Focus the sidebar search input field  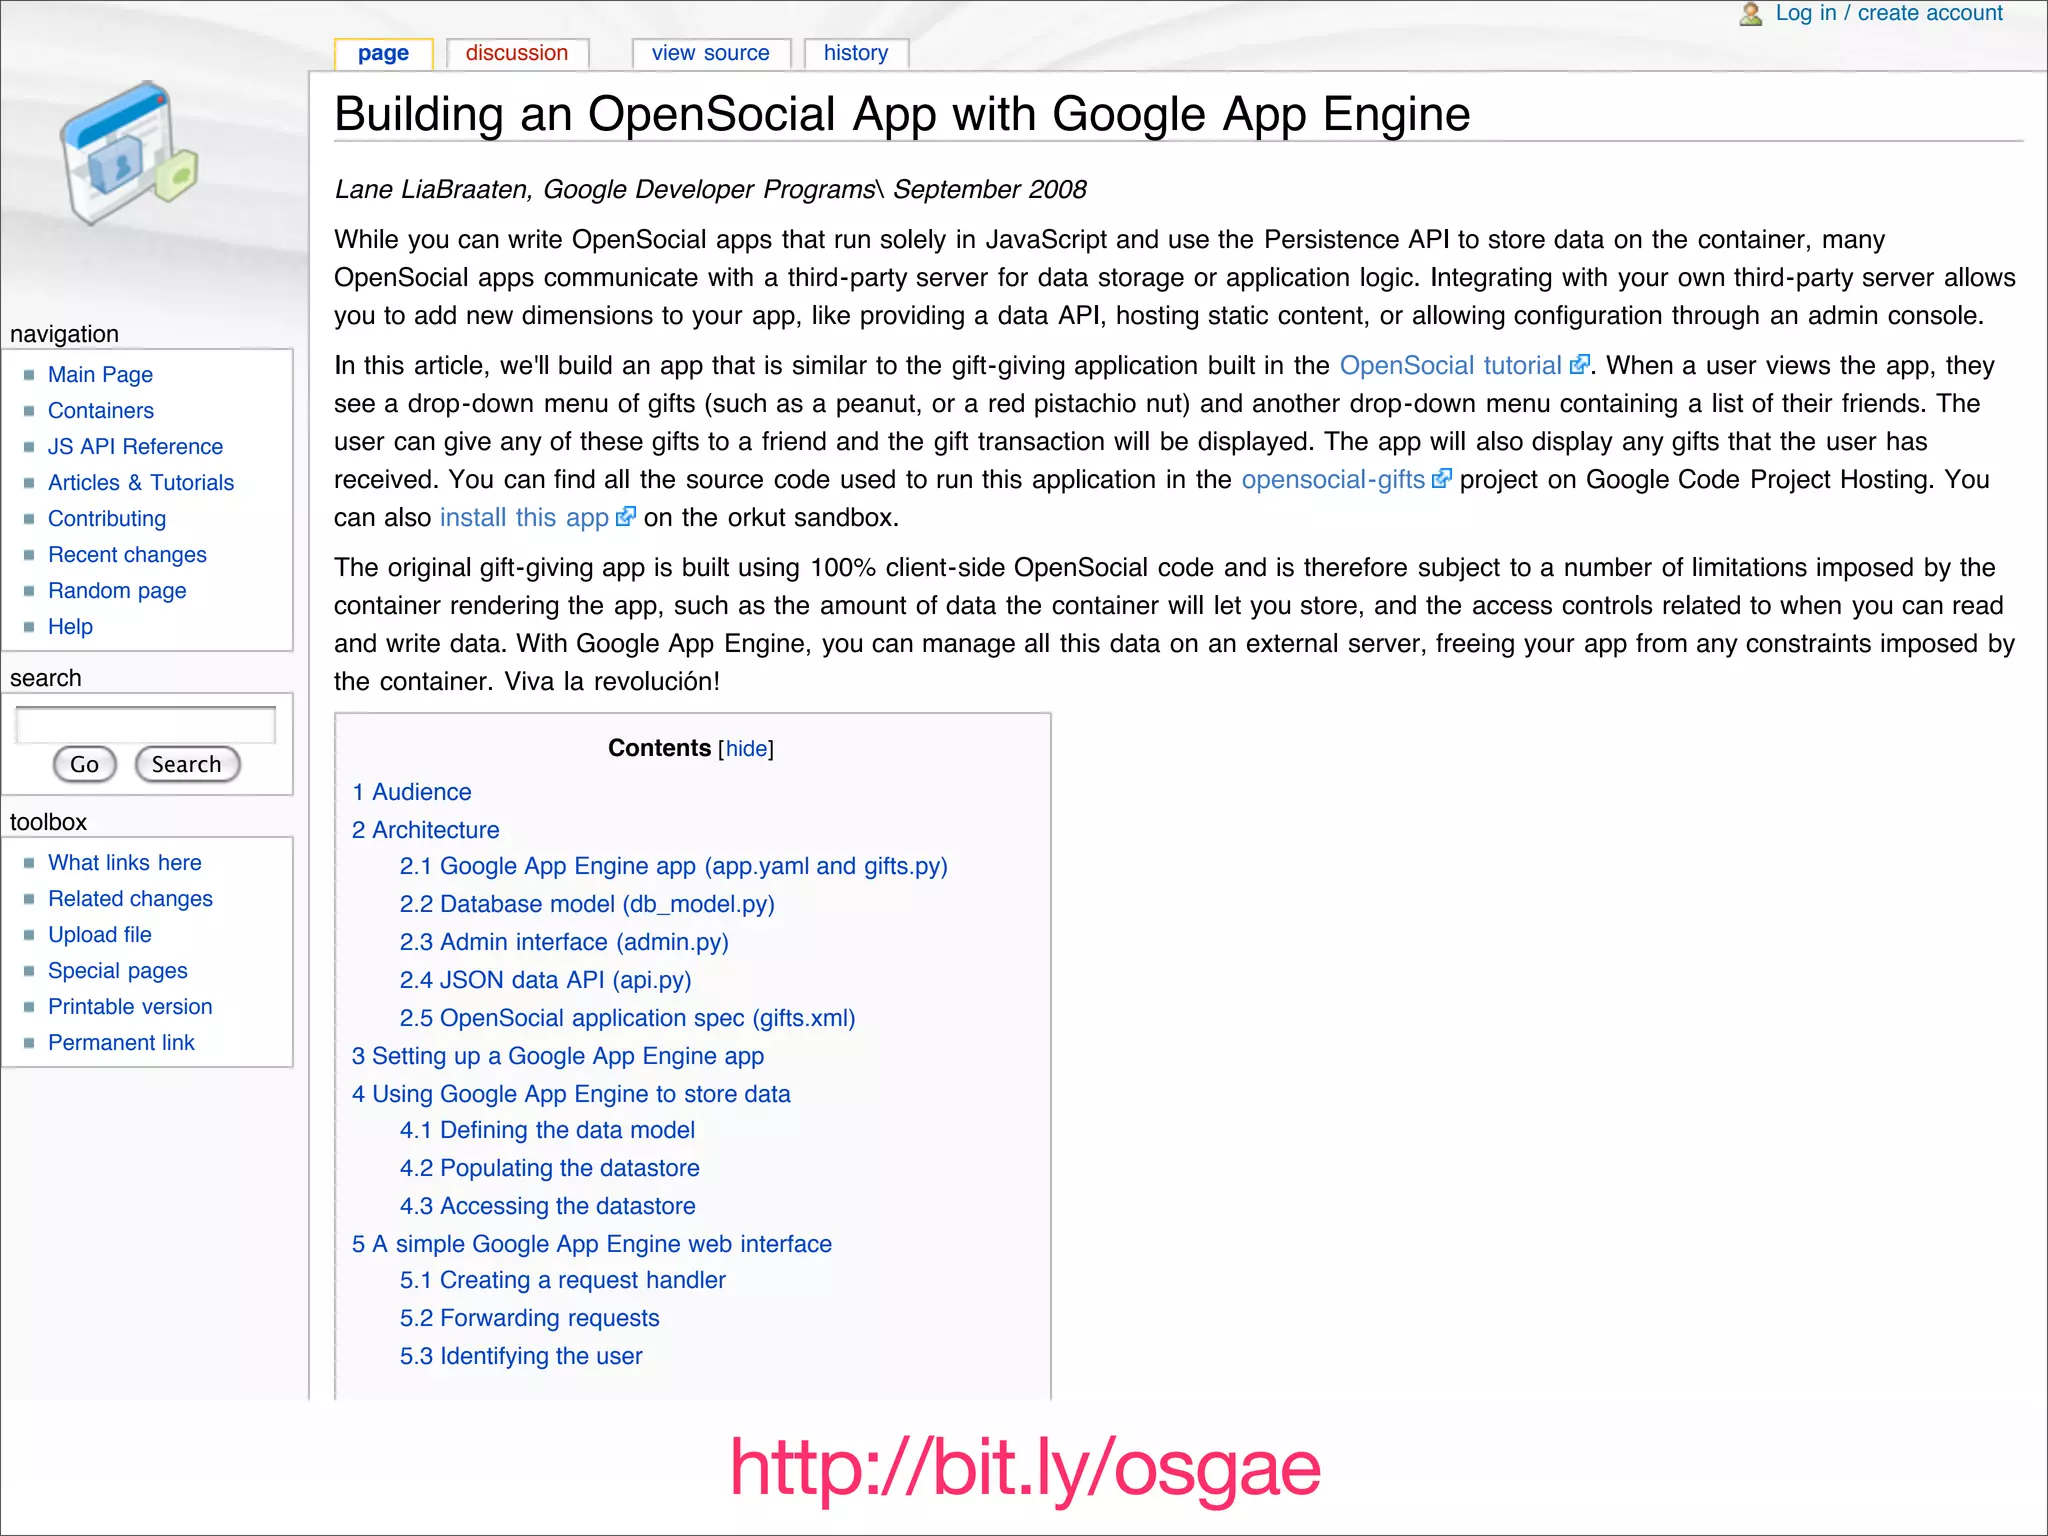pos(146,725)
